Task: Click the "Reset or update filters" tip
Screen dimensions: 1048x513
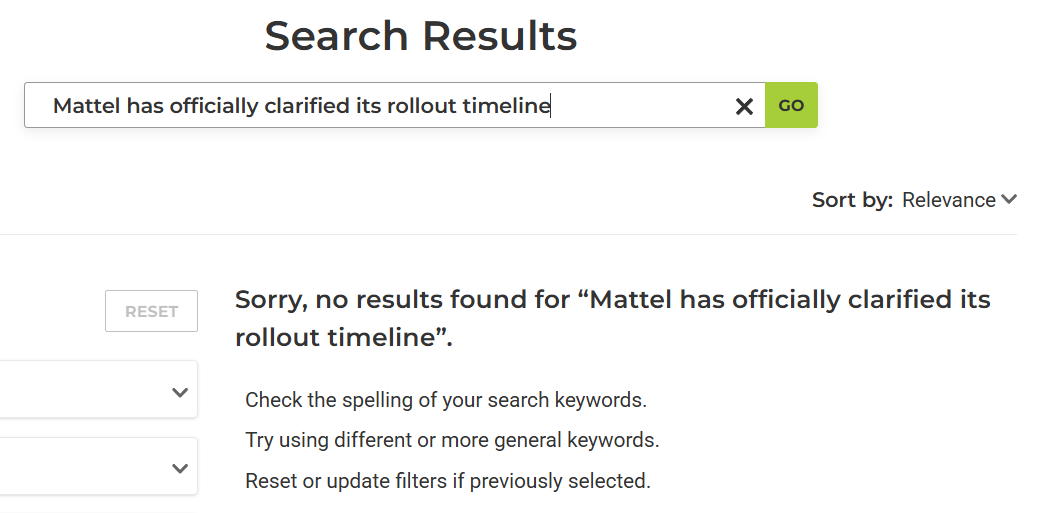Action: pyautogui.click(x=448, y=481)
